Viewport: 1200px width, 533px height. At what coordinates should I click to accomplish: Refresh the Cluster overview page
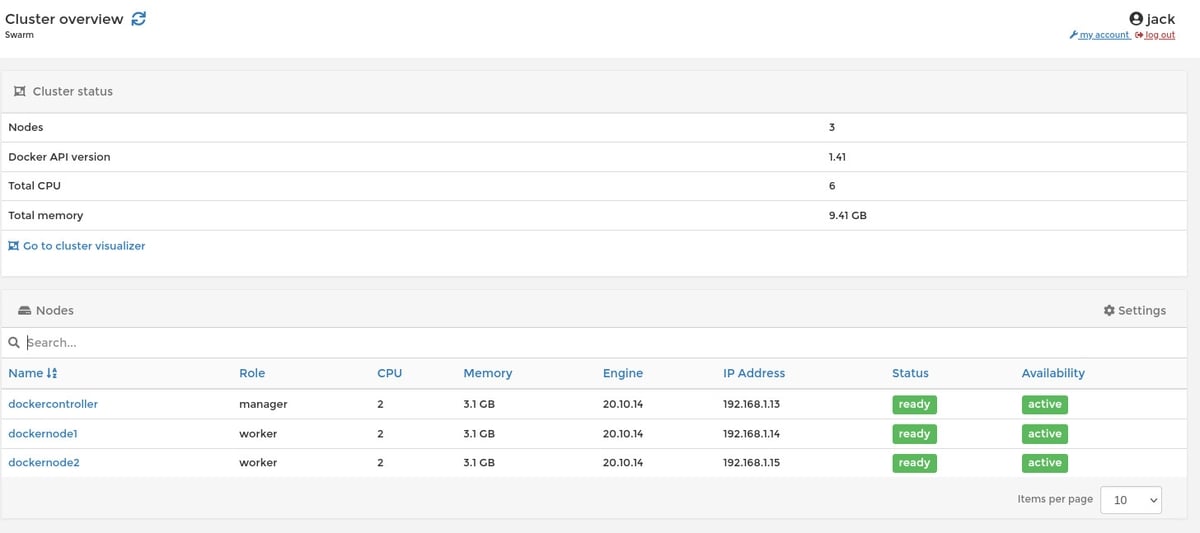pyautogui.click(x=139, y=19)
